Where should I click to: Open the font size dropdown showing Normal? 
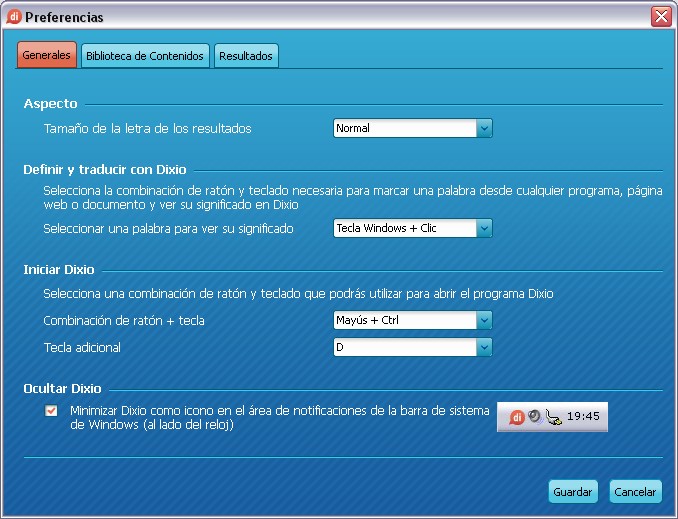coord(413,128)
